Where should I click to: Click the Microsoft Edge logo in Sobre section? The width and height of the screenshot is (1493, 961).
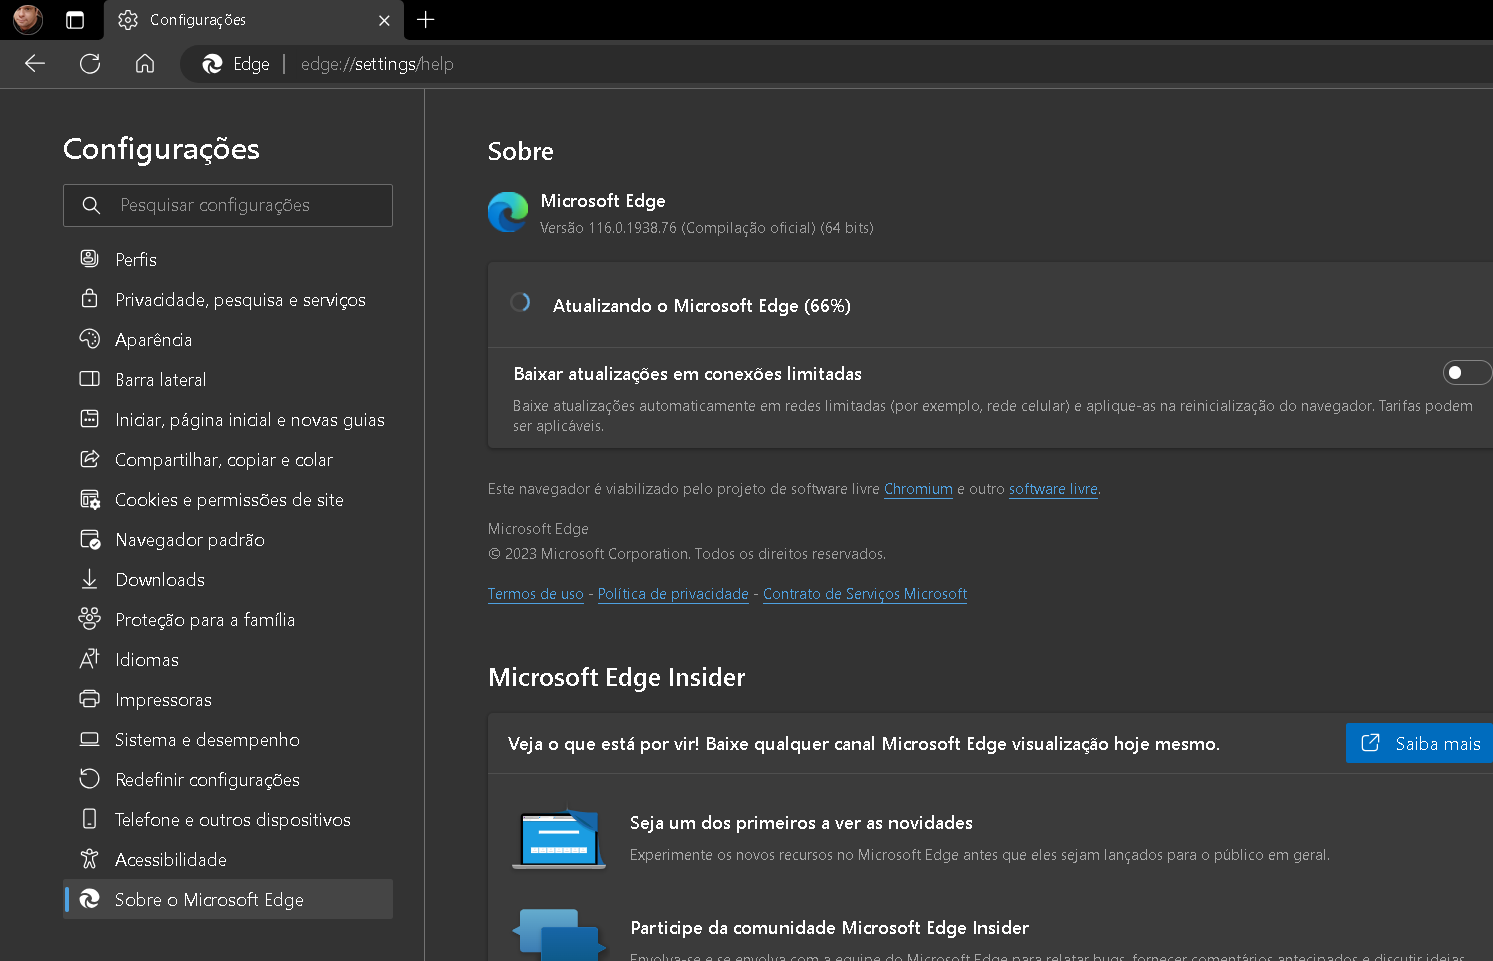(x=508, y=212)
